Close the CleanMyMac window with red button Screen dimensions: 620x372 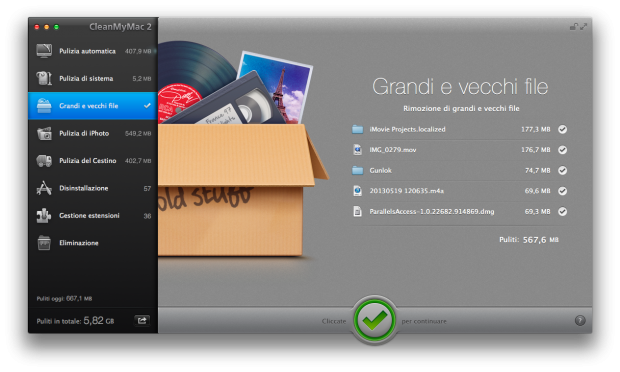[37, 27]
